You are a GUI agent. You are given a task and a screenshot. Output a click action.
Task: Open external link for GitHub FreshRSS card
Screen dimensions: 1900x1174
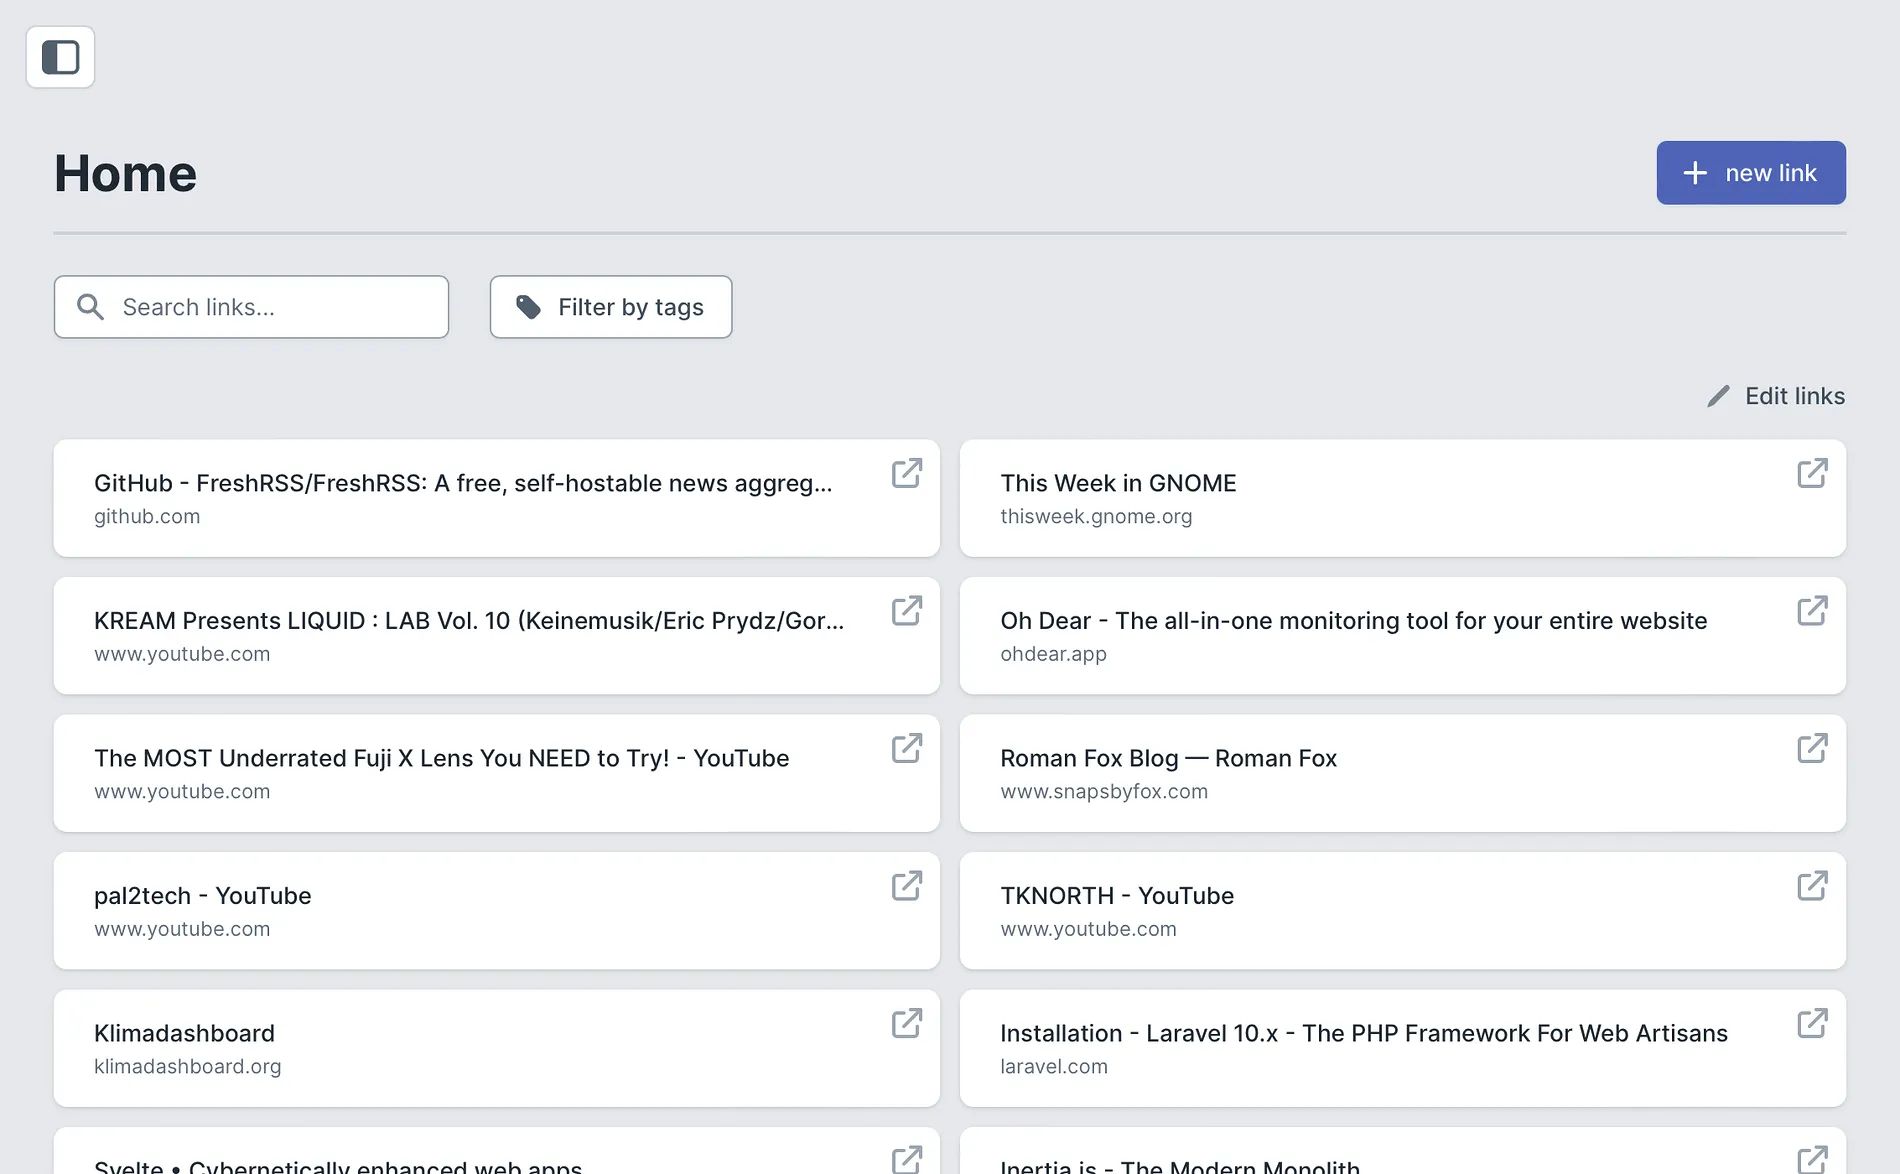point(907,473)
